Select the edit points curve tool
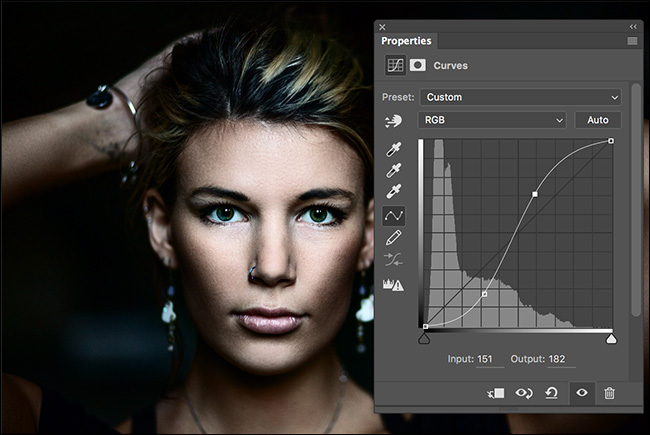Viewport: 650px width, 435px height. pos(393,216)
